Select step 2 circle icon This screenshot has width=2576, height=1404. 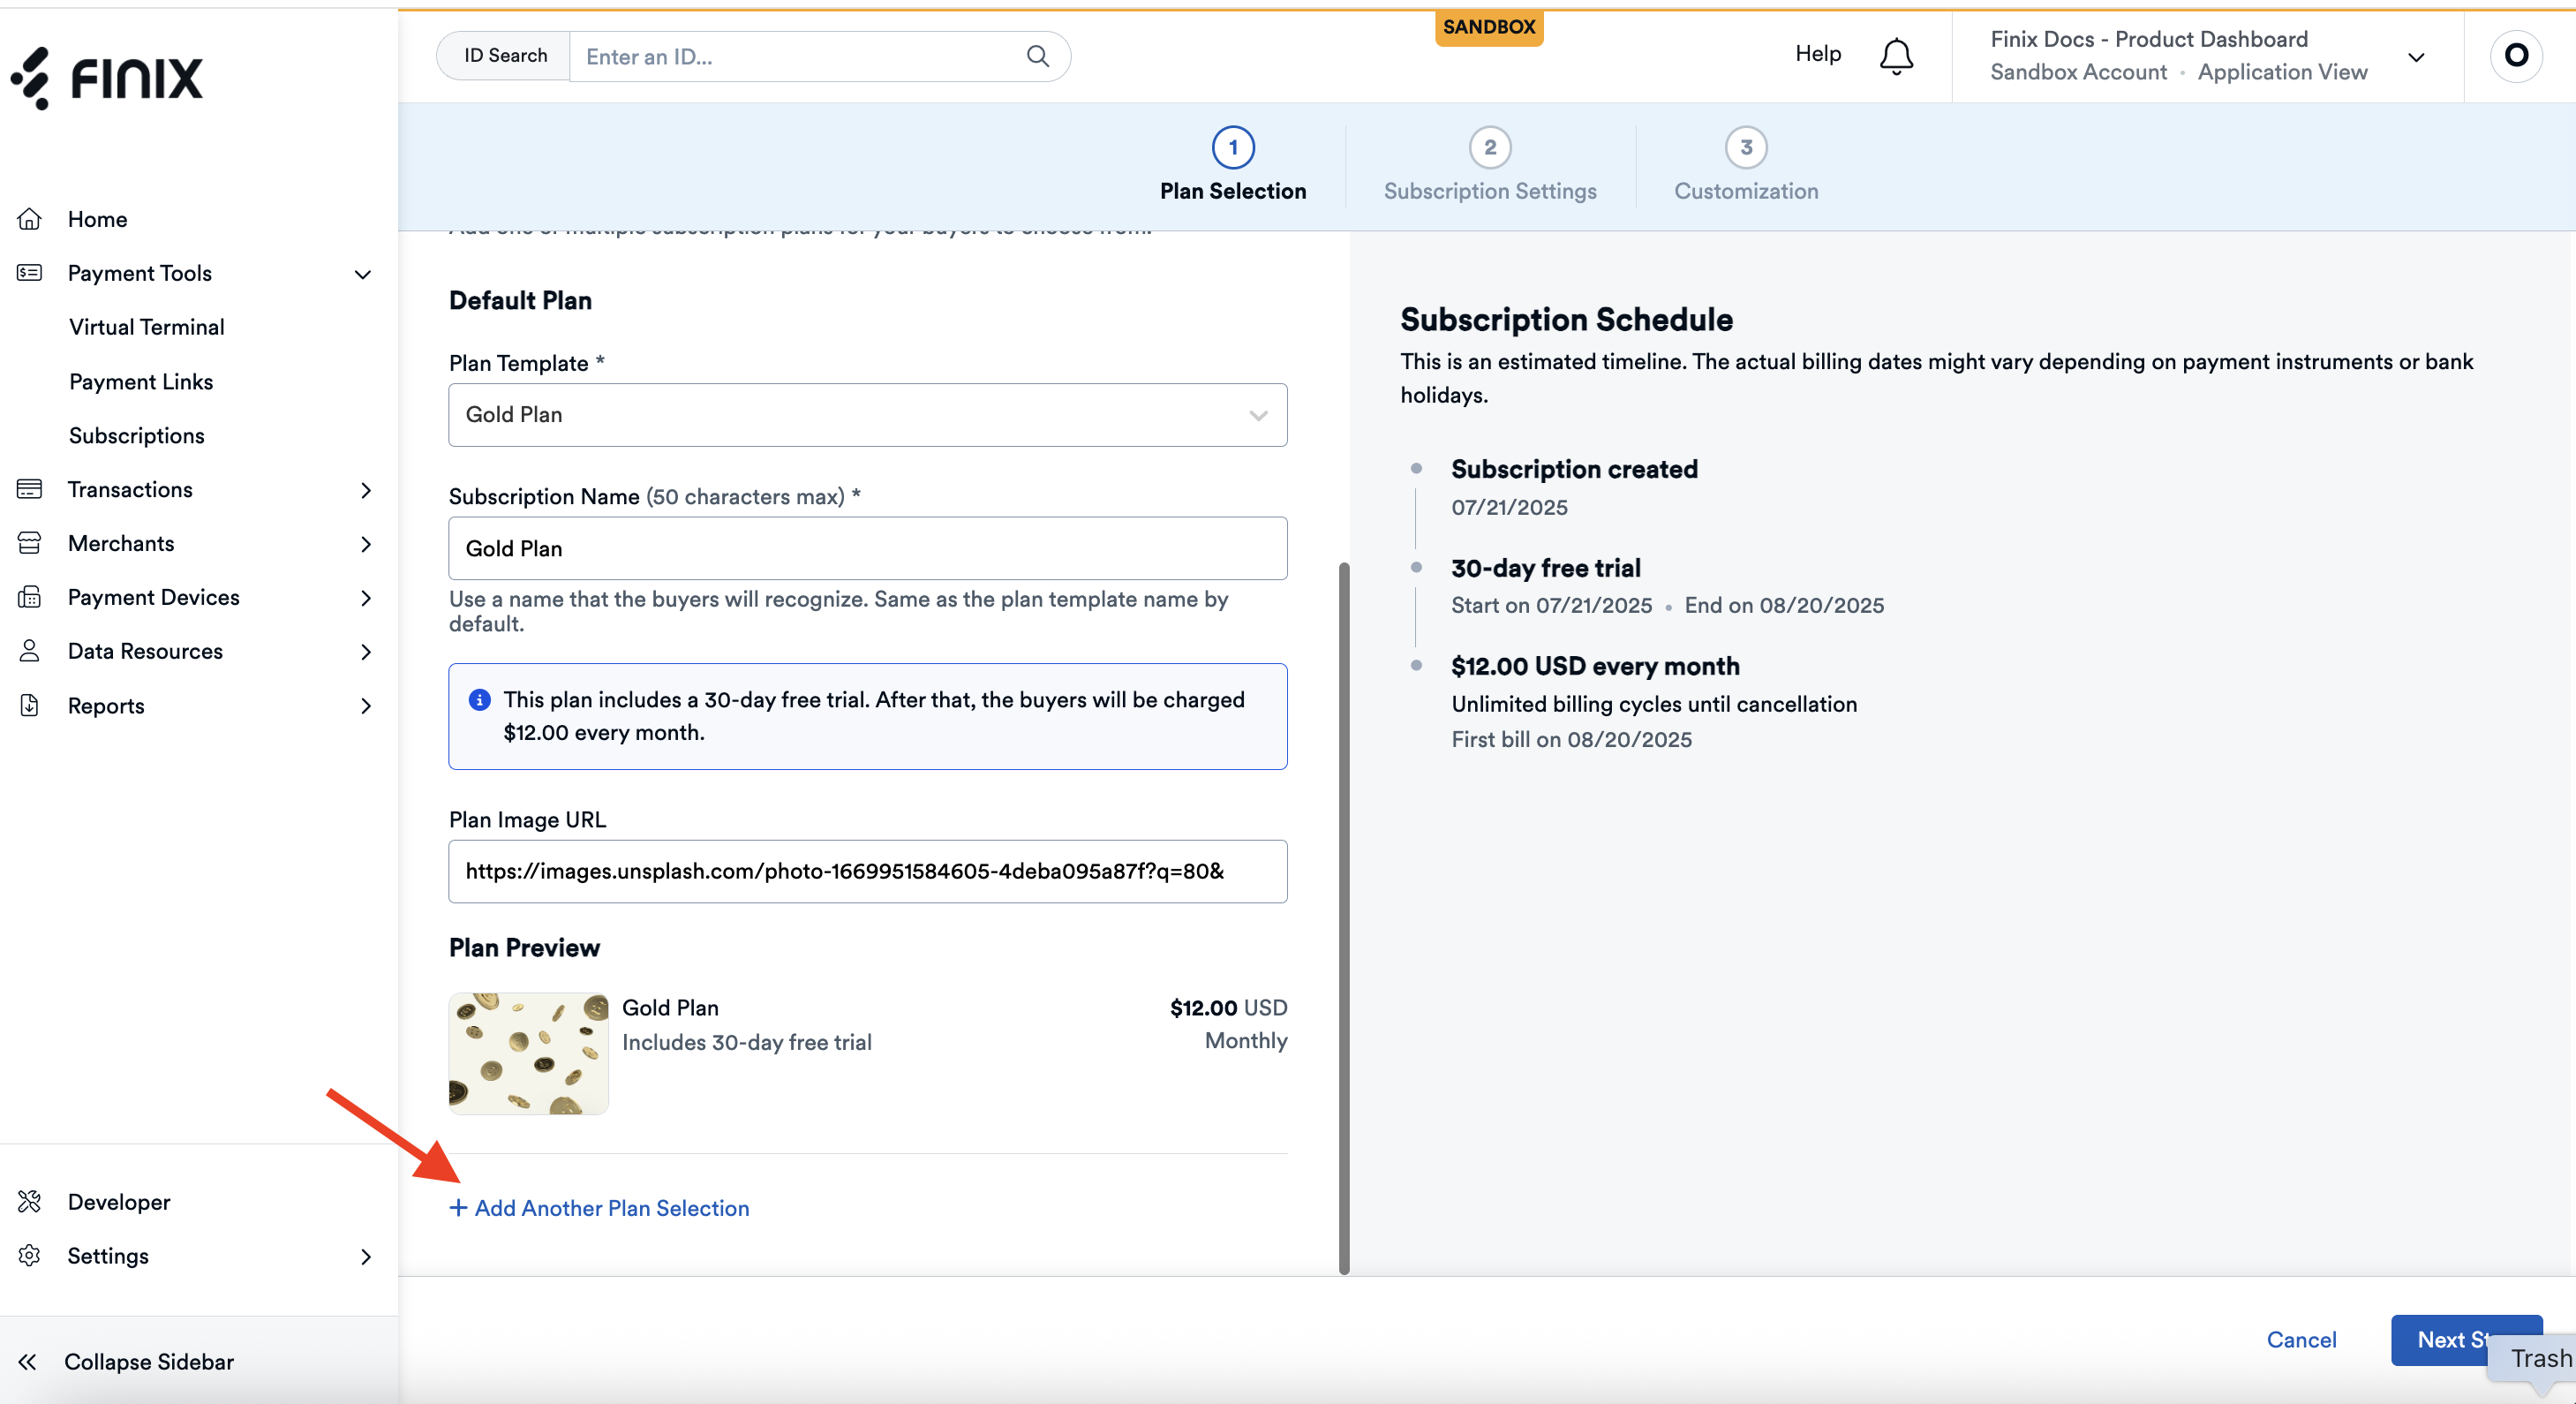tap(1490, 147)
